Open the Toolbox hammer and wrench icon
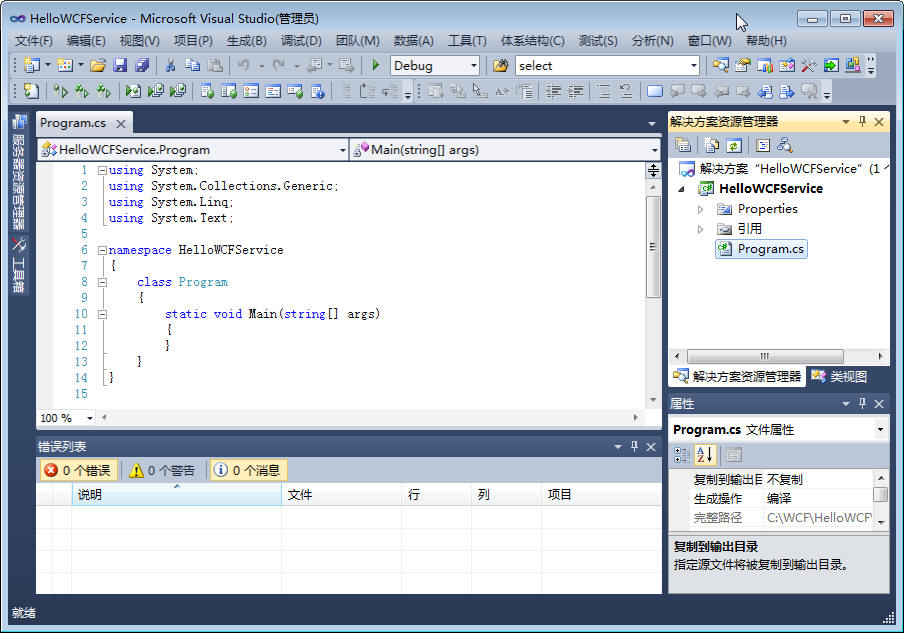 pyautogui.click(x=808, y=66)
